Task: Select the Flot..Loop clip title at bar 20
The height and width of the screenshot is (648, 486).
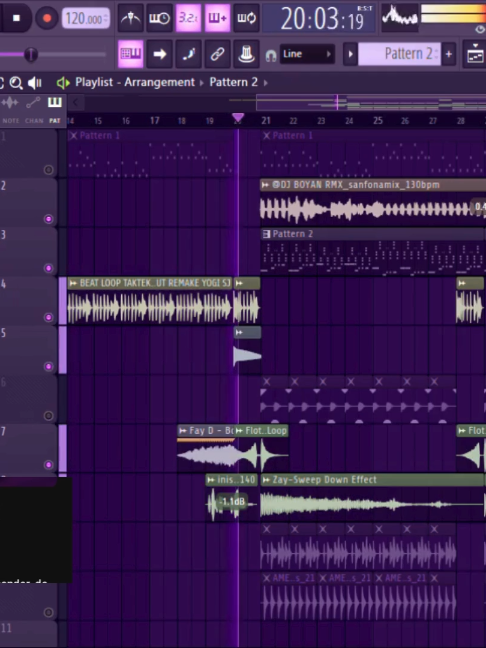Action: [x=266, y=431]
